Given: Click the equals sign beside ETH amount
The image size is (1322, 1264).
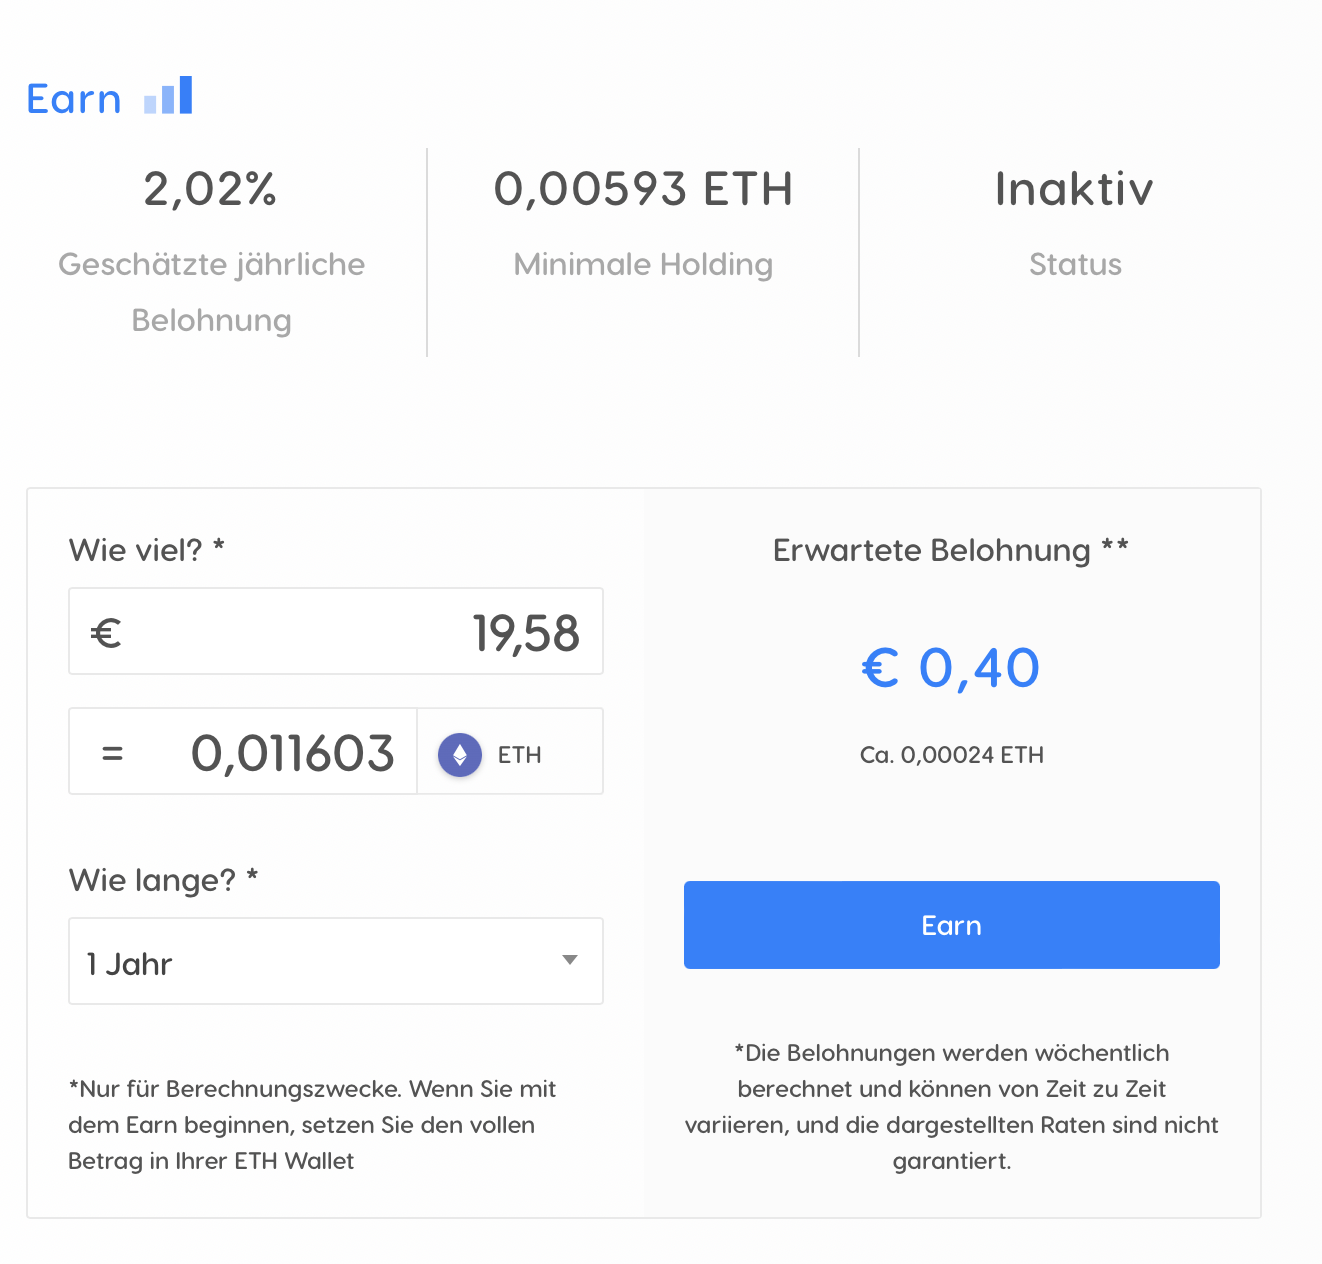Looking at the screenshot, I should click(113, 753).
